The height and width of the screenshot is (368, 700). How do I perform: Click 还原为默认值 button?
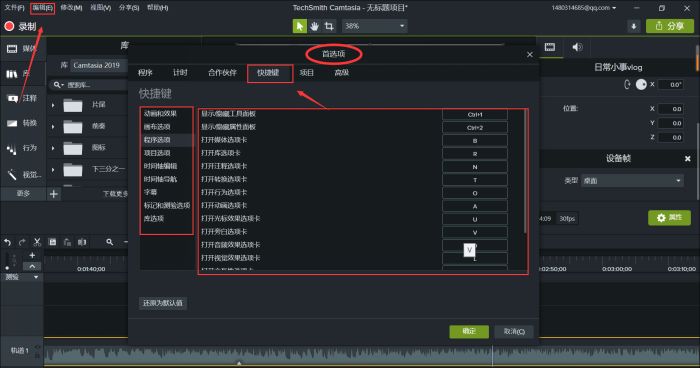pos(162,303)
